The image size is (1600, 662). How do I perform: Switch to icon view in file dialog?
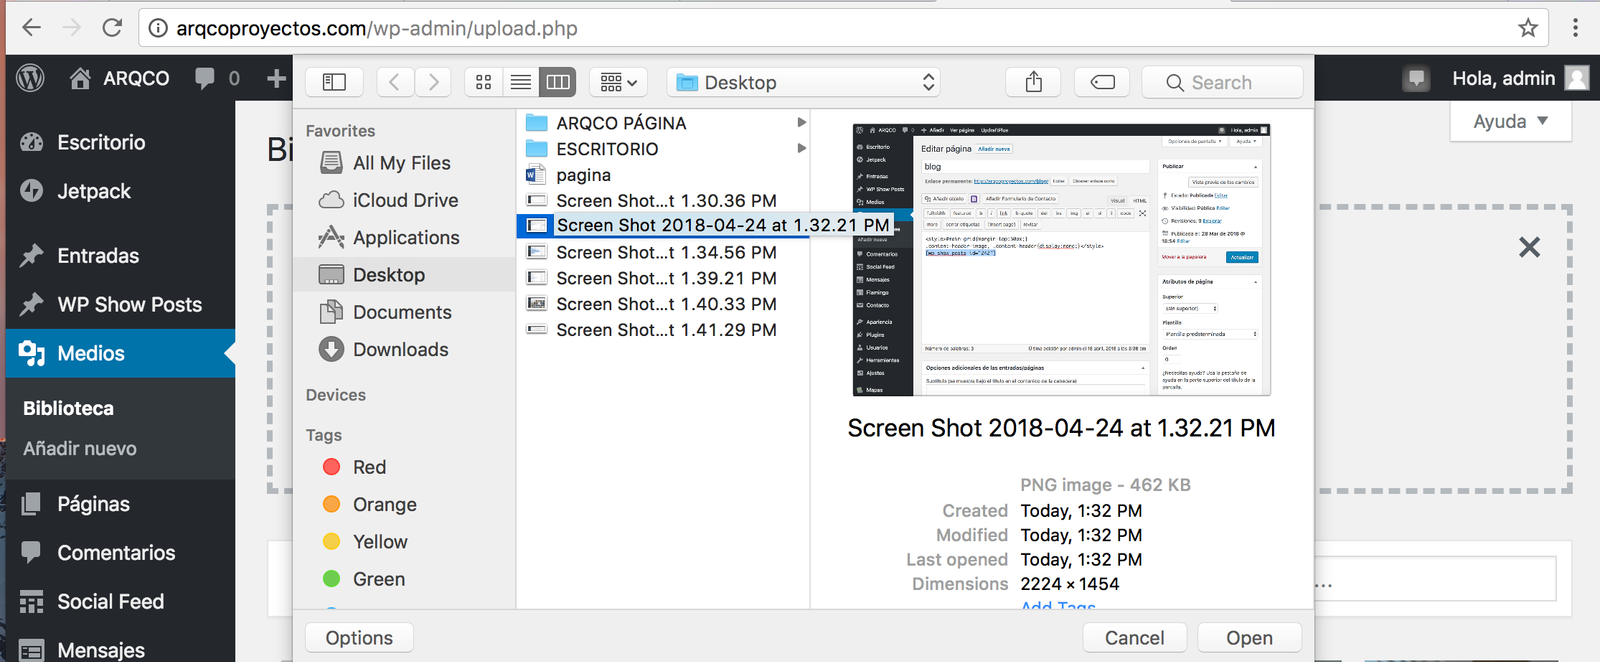pyautogui.click(x=484, y=82)
